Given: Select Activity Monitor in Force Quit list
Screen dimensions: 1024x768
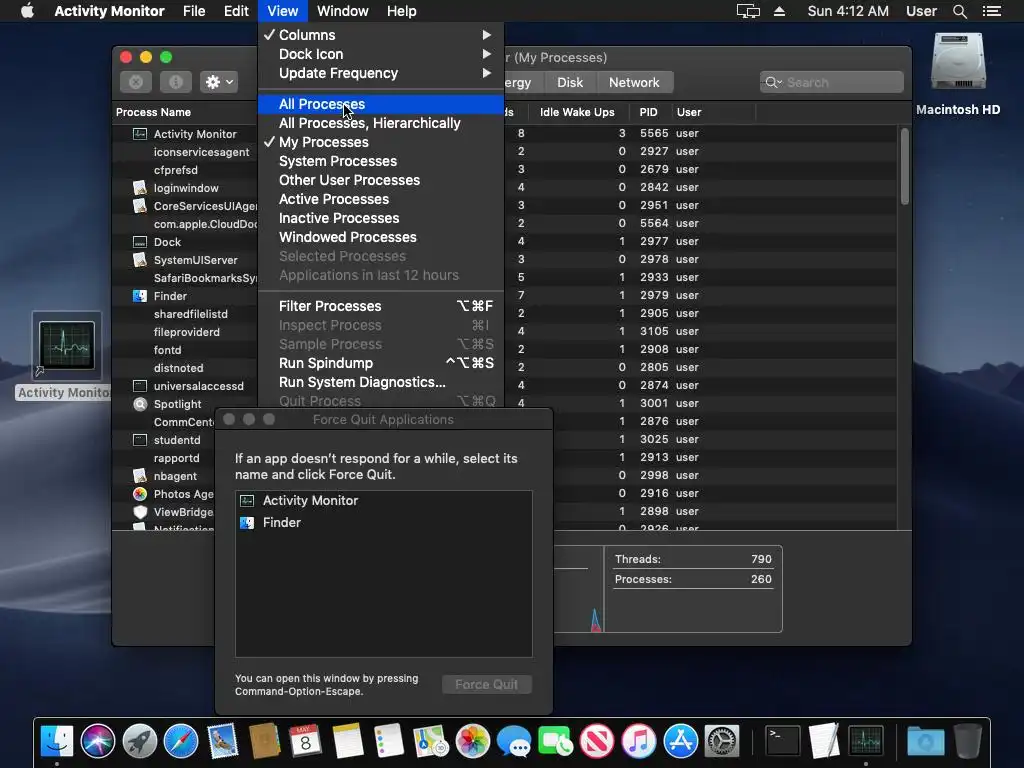Looking at the screenshot, I should (383, 500).
